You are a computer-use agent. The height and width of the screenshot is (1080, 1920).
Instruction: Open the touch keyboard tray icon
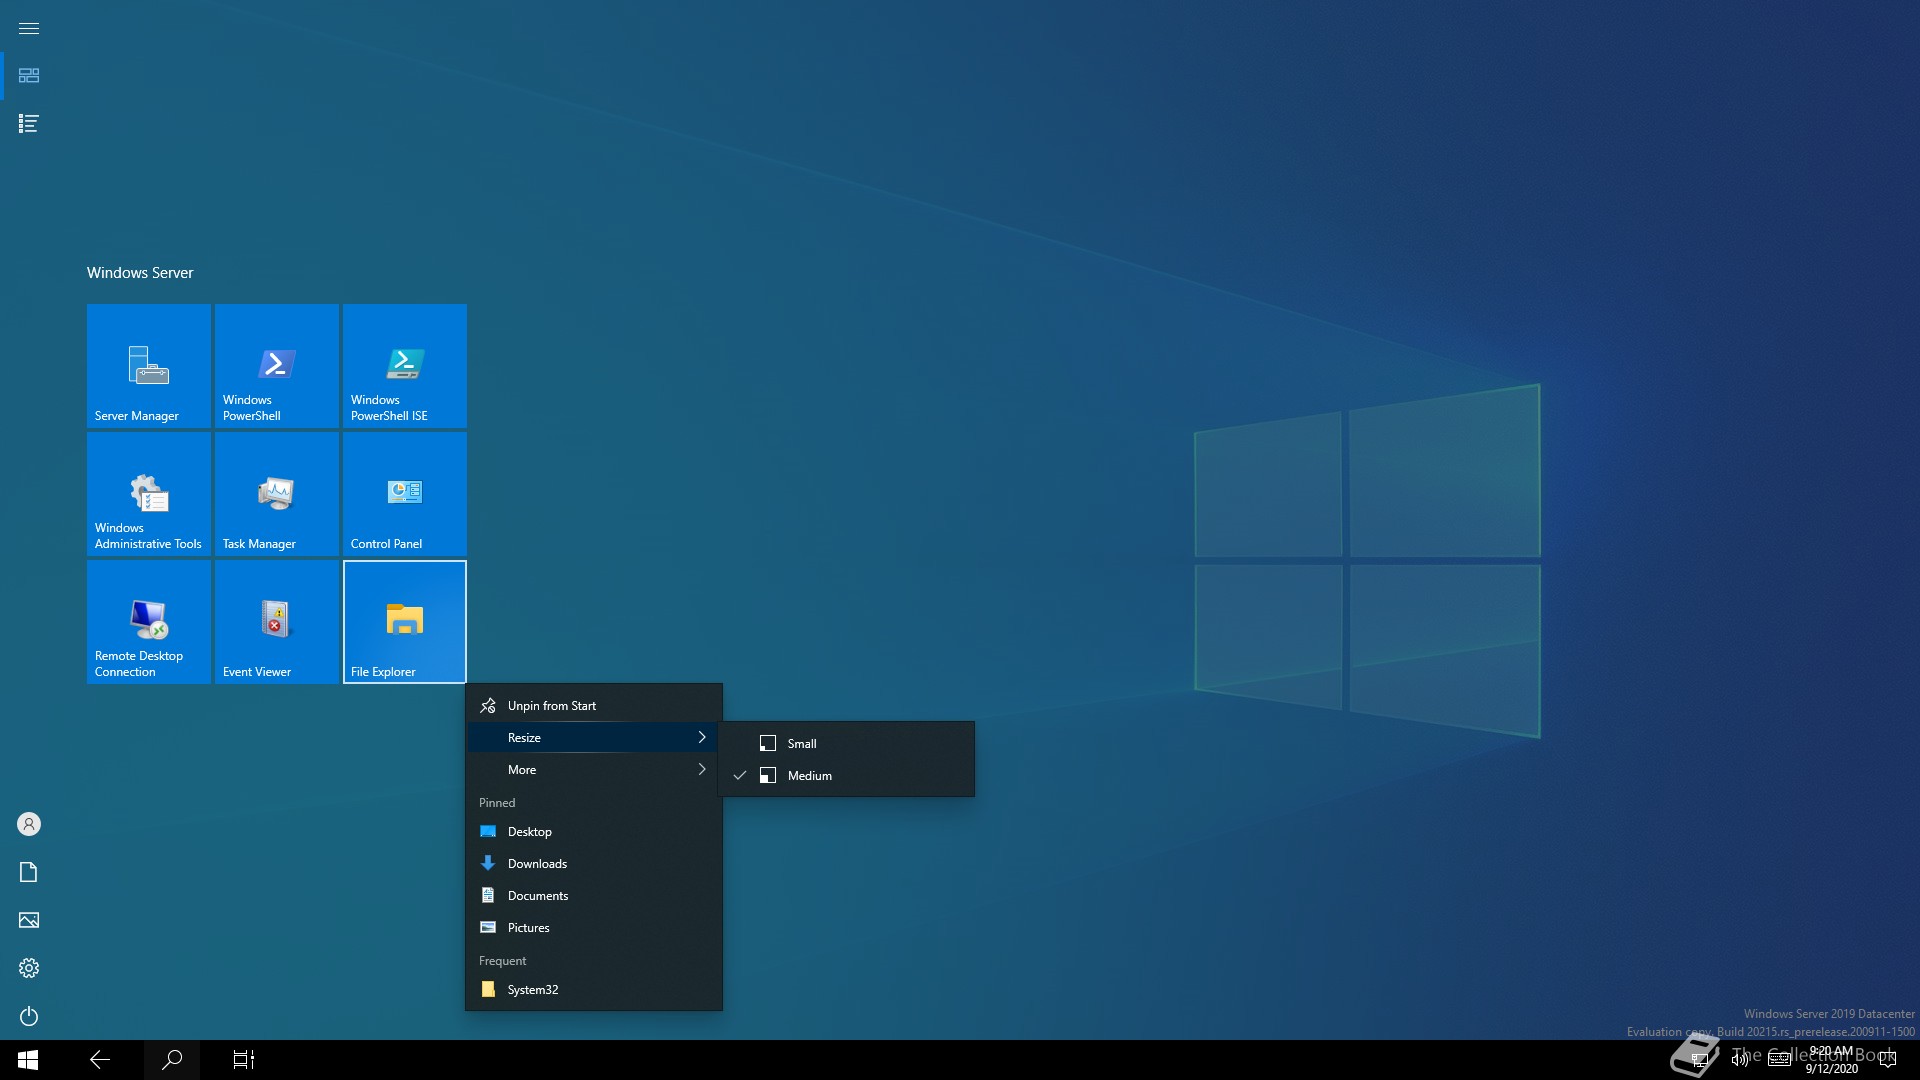(1780, 1060)
